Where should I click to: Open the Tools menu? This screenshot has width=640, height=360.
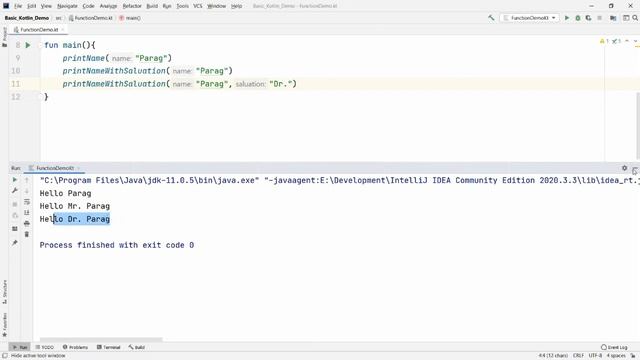click(x=182, y=6)
